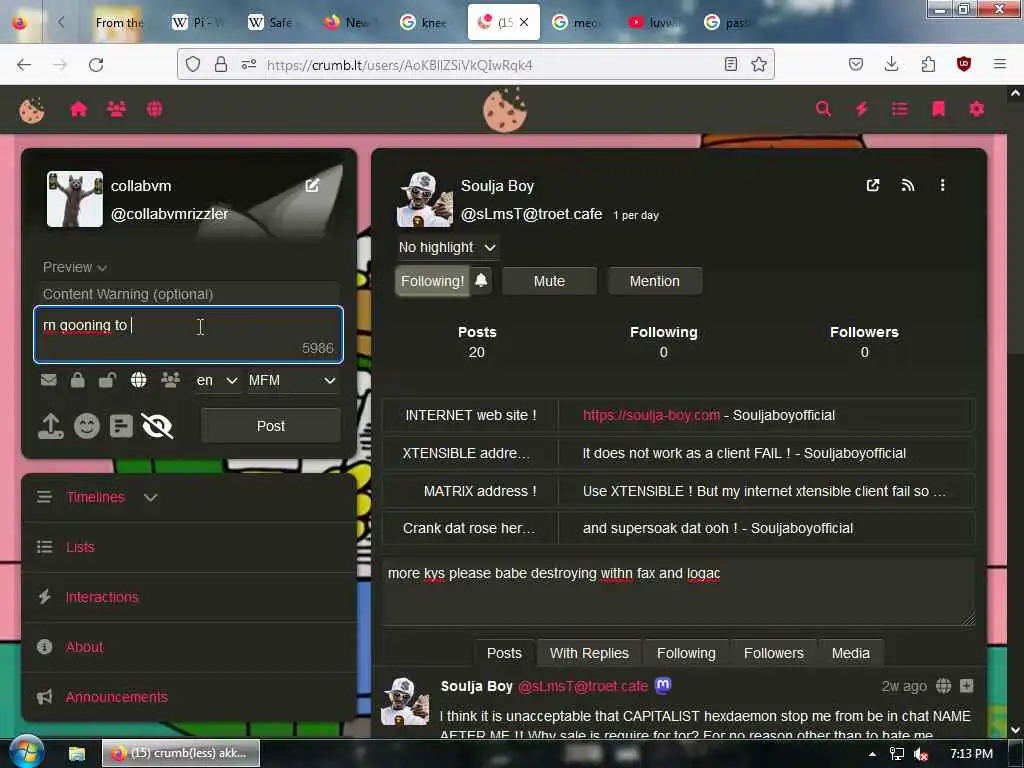The image size is (1024, 768).
Task: Open the three-dot account actions menu
Action: [x=942, y=185]
